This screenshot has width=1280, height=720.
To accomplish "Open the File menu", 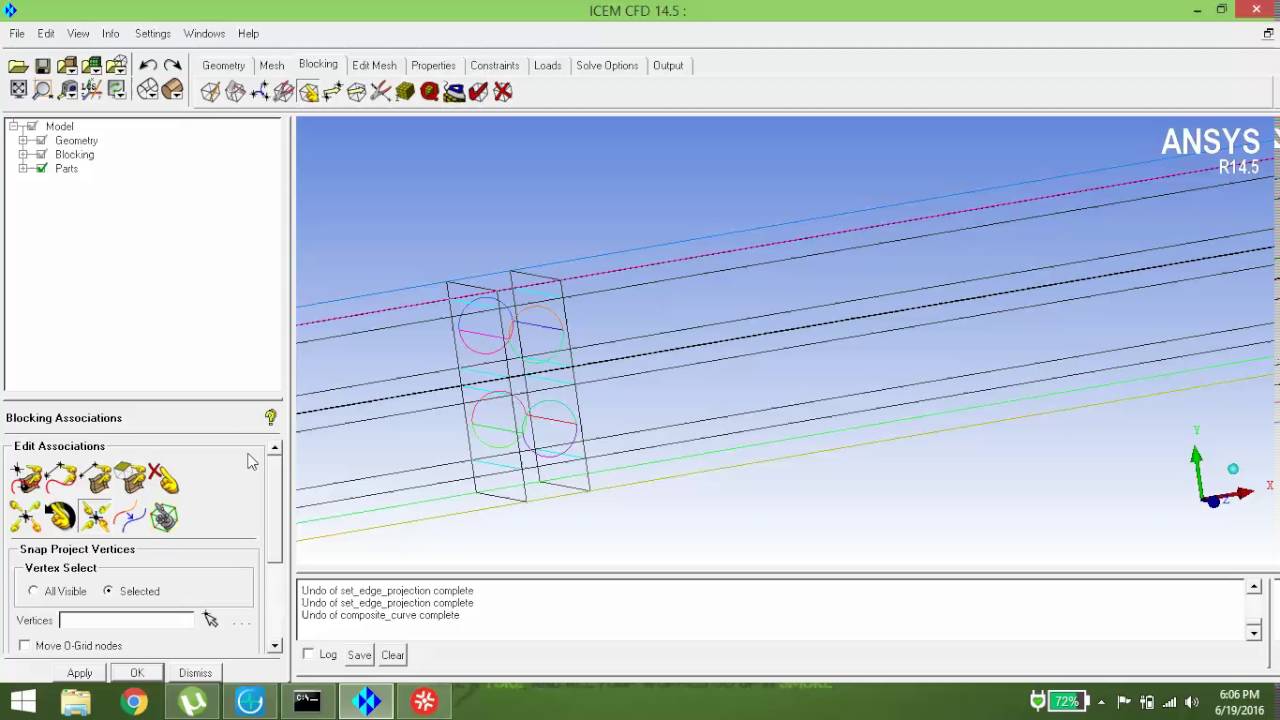I will [17, 33].
